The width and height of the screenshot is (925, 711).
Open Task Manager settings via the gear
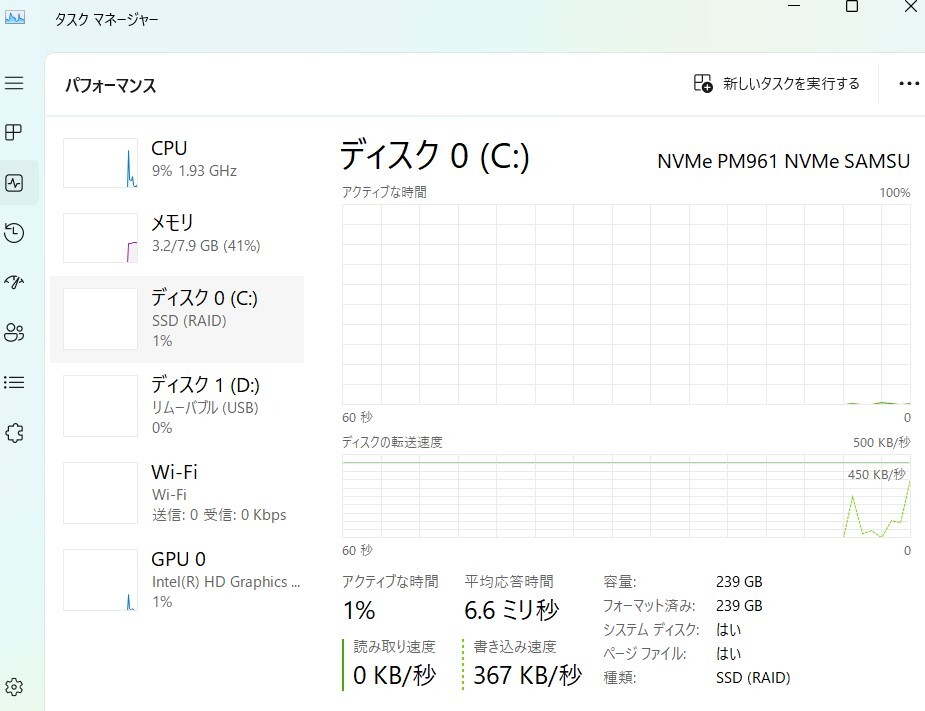[x=15, y=686]
